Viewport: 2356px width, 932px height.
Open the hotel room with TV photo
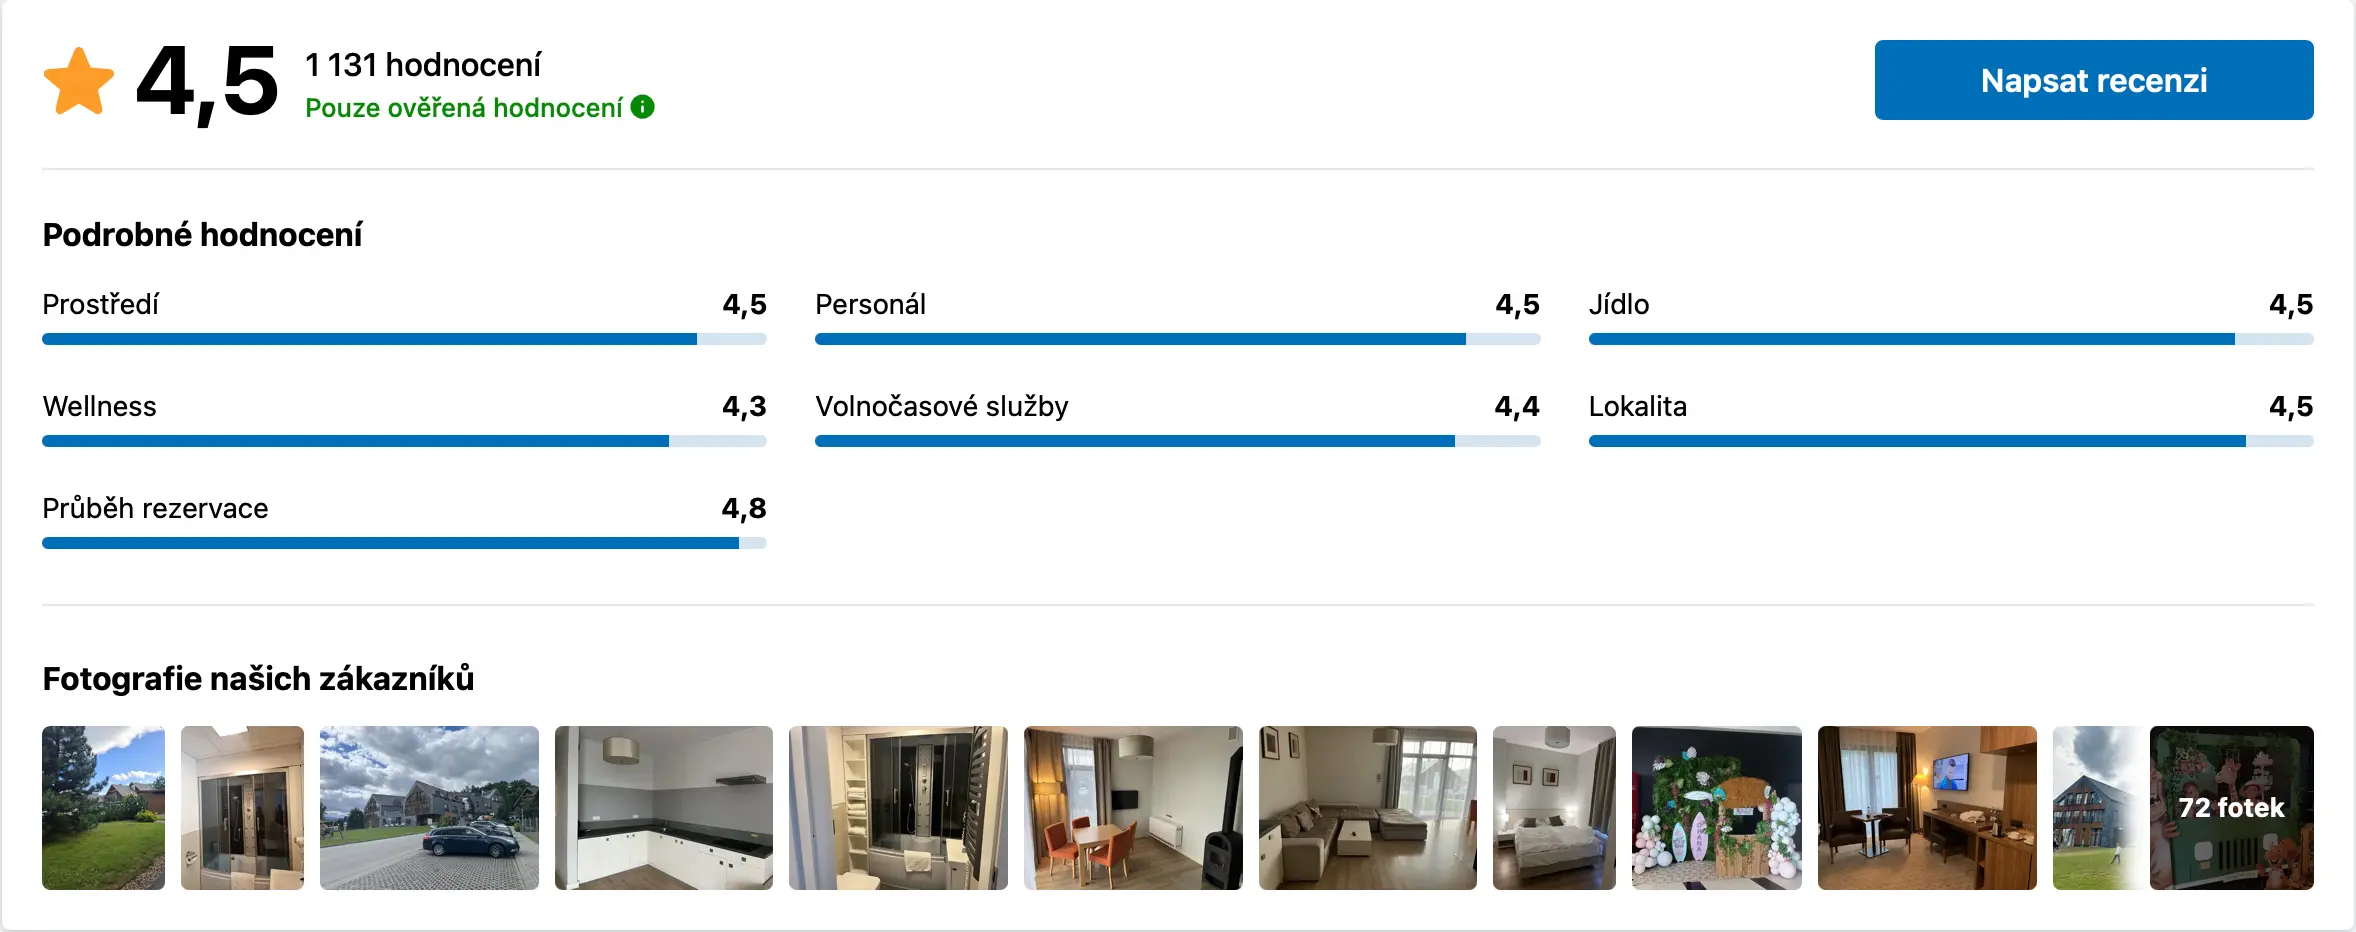[x=1927, y=808]
